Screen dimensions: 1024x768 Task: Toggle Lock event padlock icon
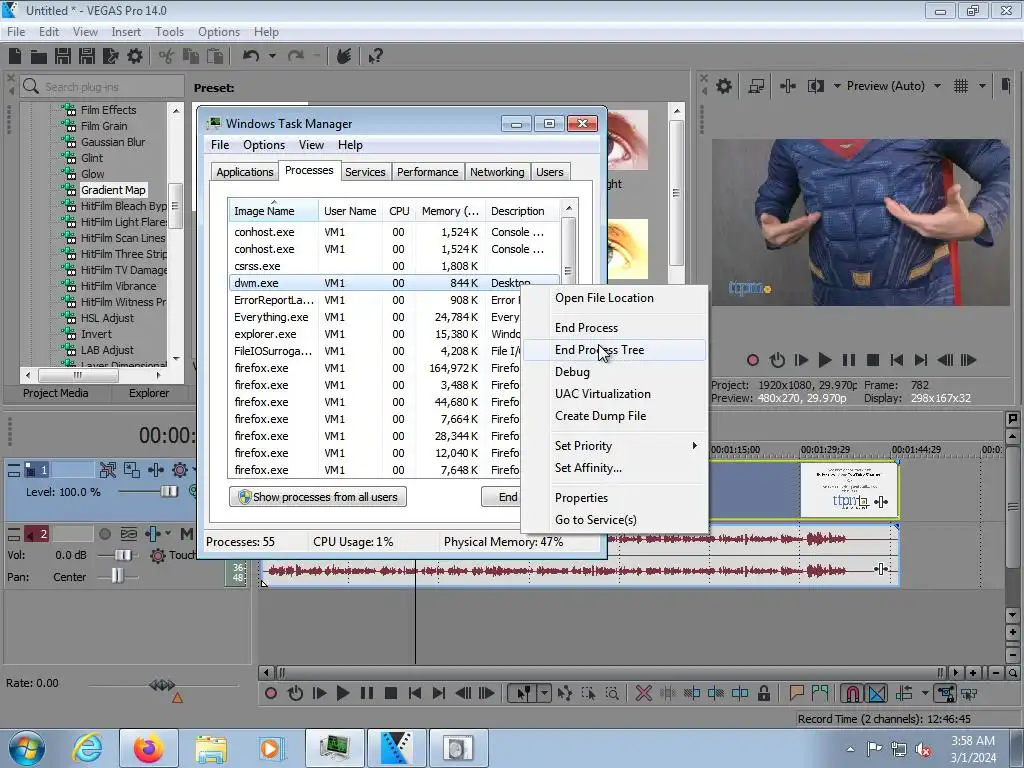pyautogui.click(x=763, y=693)
